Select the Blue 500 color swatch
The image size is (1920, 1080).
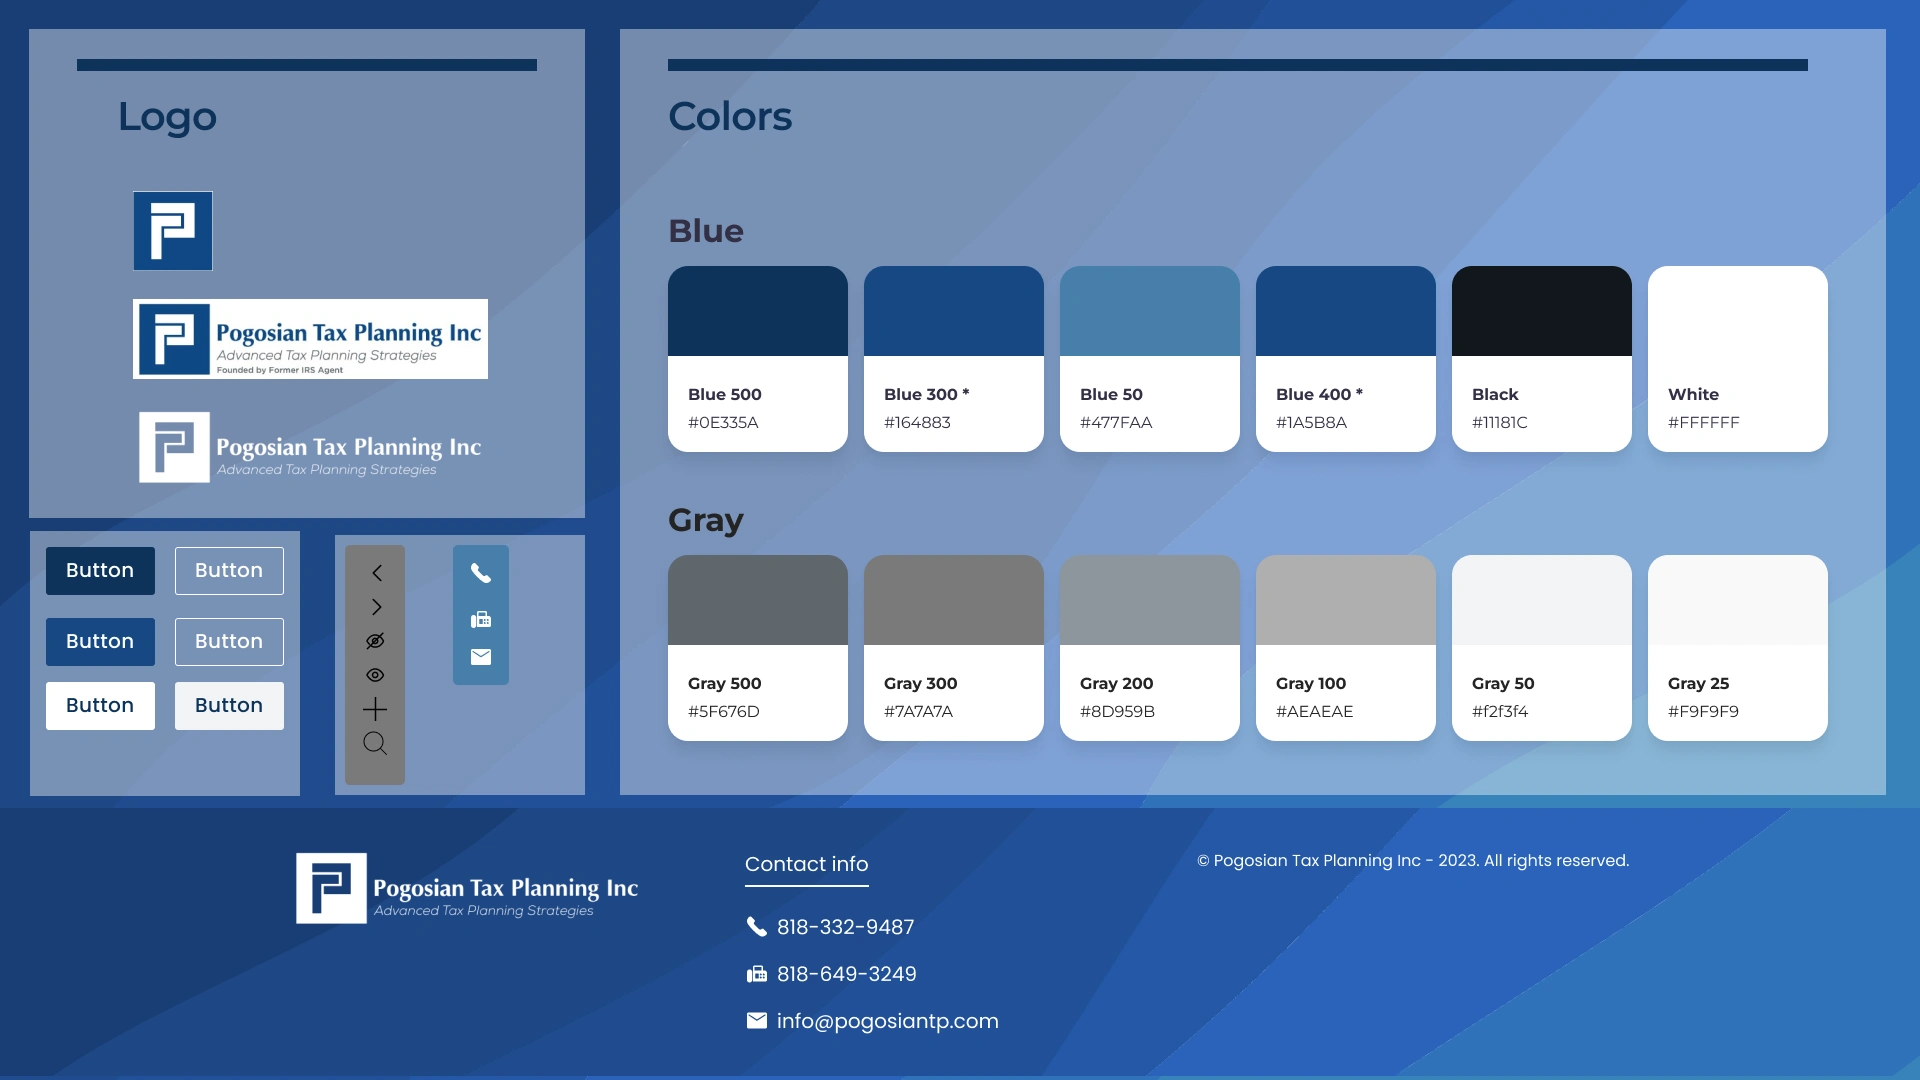757,311
